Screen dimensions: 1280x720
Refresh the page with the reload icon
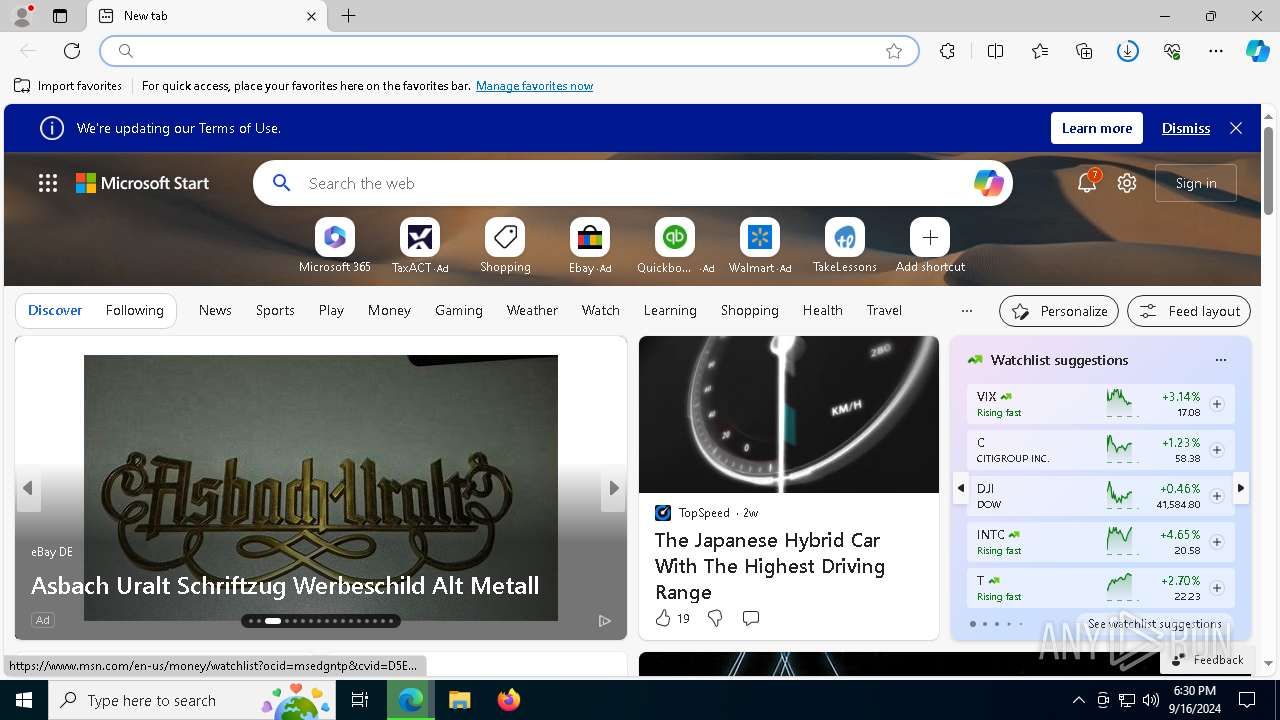coord(72,51)
